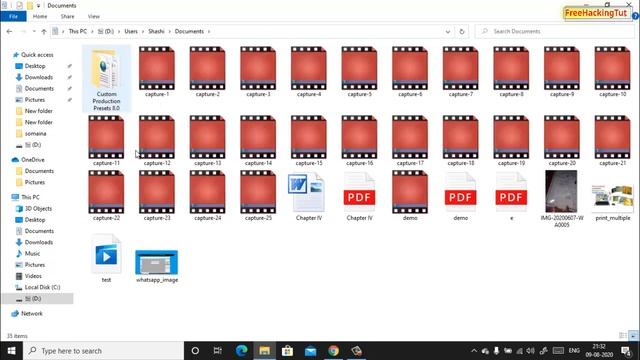Open Microsoft Store from taskbar

coord(287,351)
